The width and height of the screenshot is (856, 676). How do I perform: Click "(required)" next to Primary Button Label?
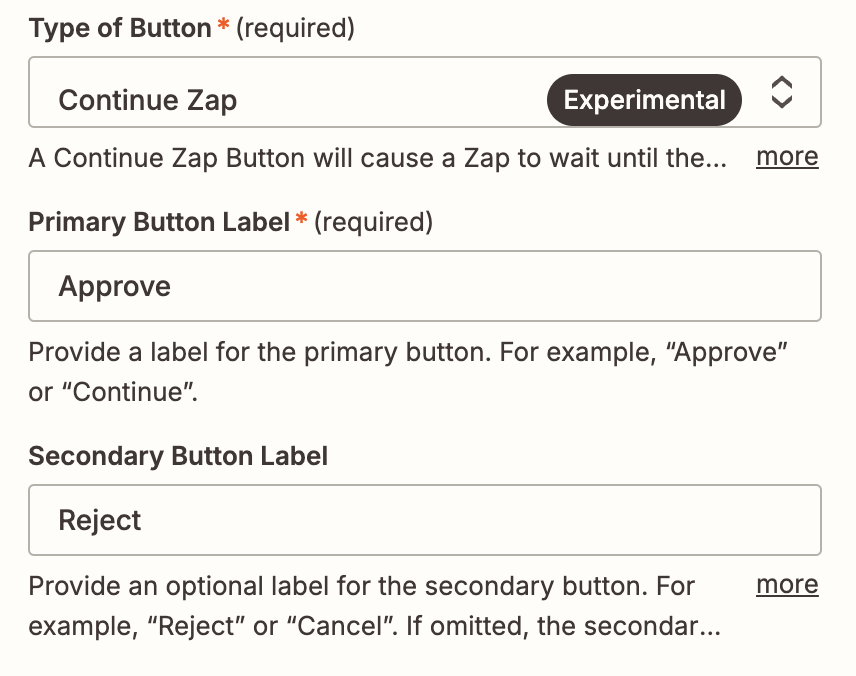pos(374,222)
